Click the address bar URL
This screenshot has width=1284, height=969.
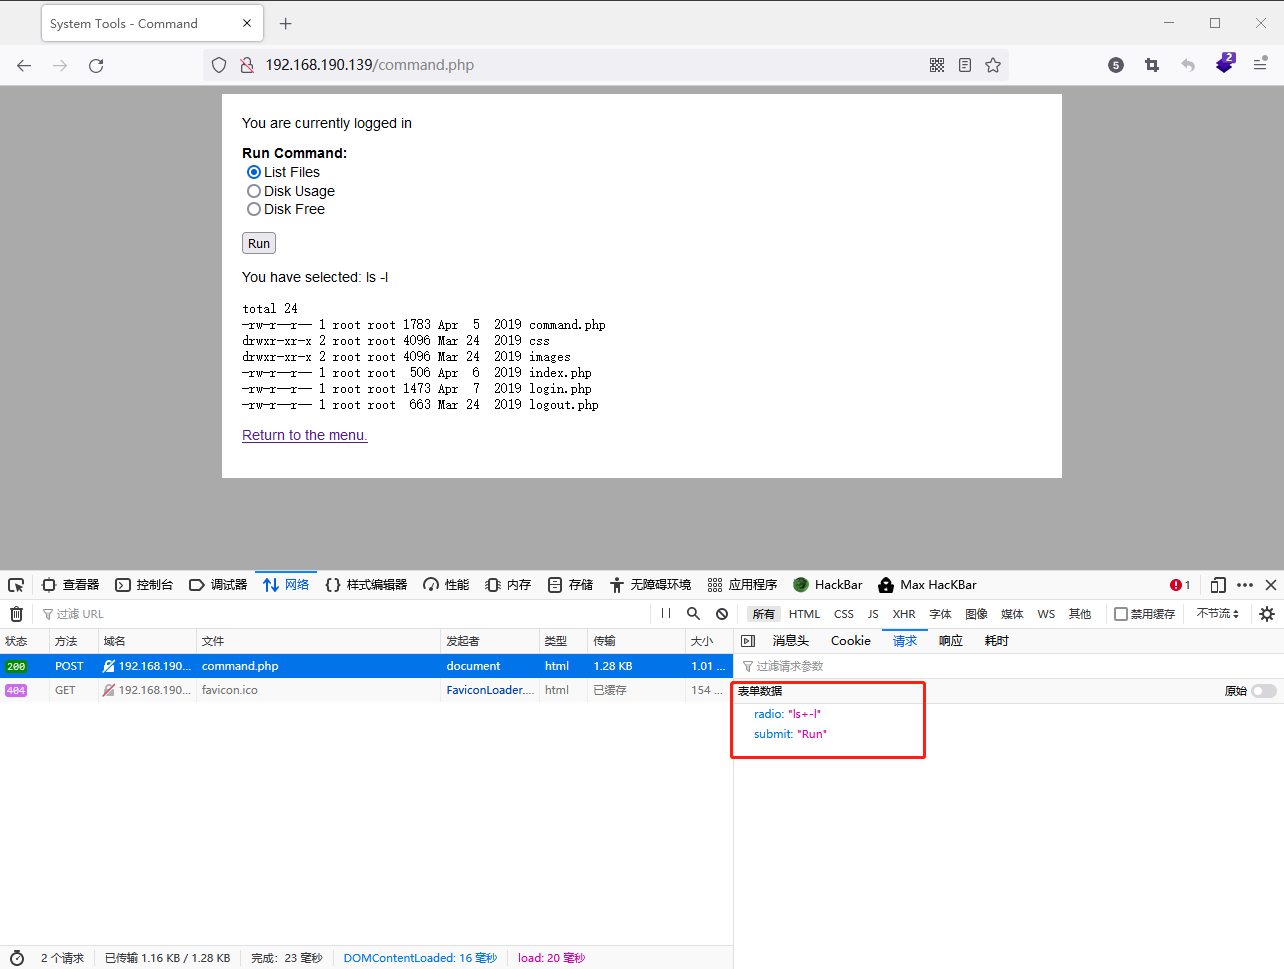369,65
